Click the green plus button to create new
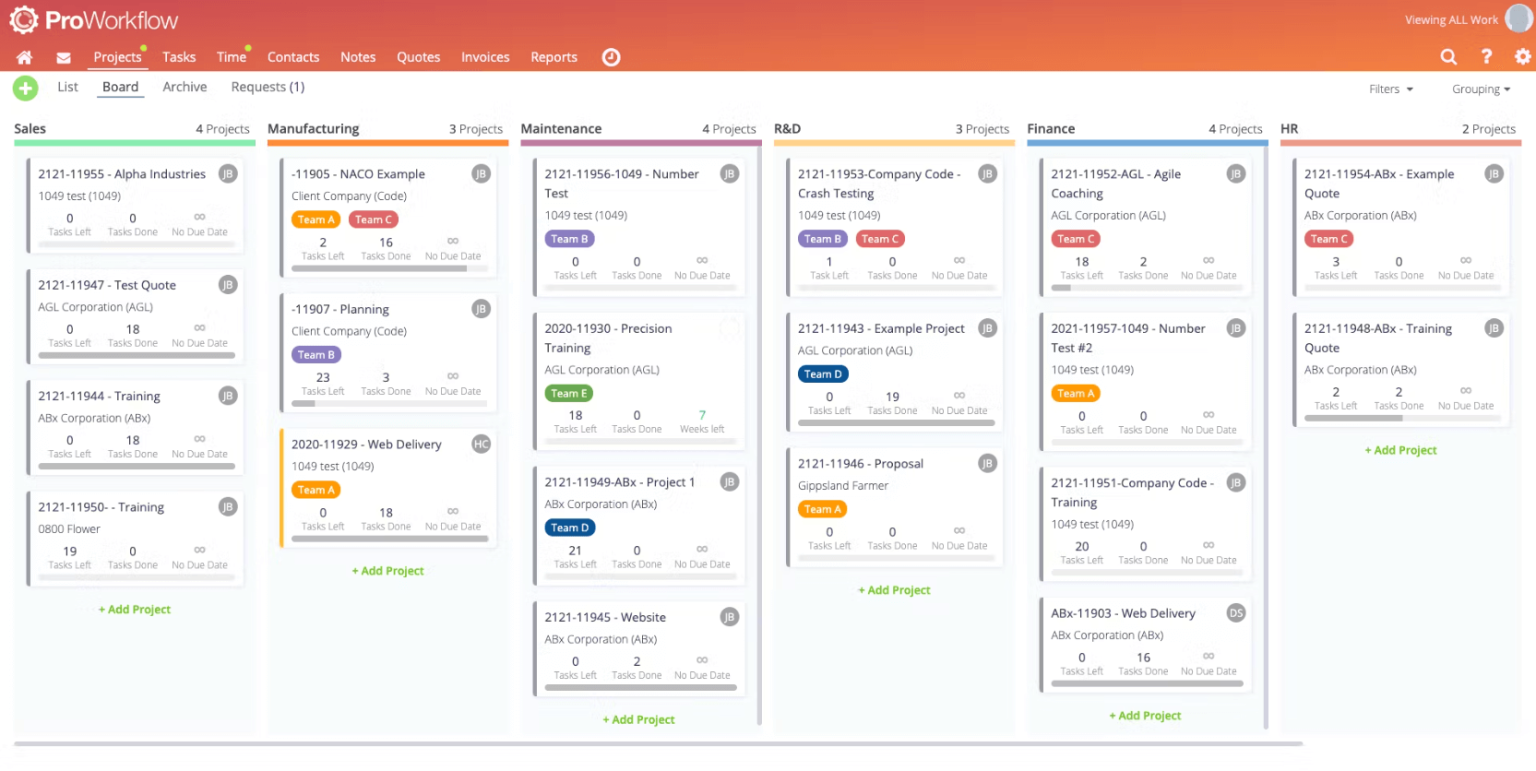The width and height of the screenshot is (1536, 771). [25, 88]
